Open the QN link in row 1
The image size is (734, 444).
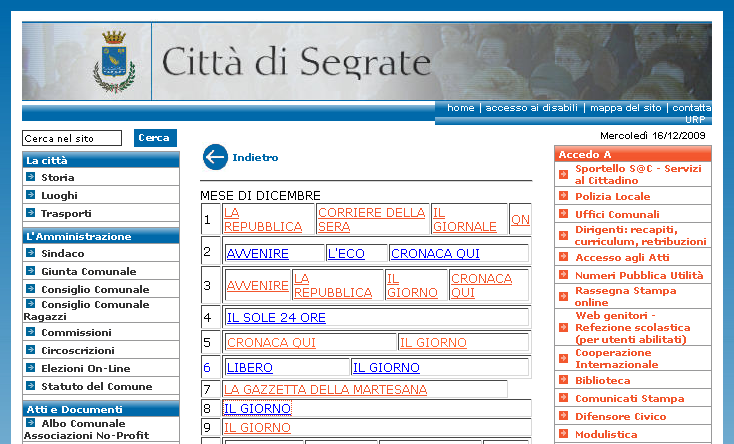(x=520, y=220)
